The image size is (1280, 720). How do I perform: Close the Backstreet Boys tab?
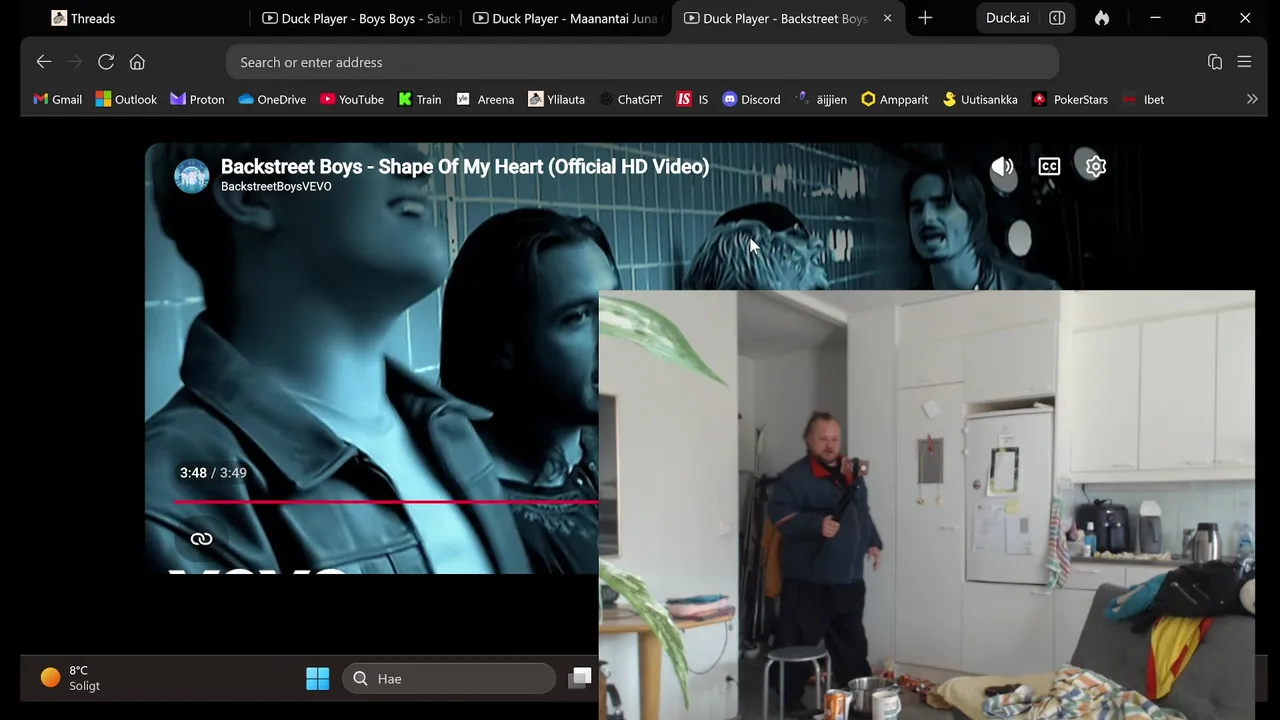[887, 18]
